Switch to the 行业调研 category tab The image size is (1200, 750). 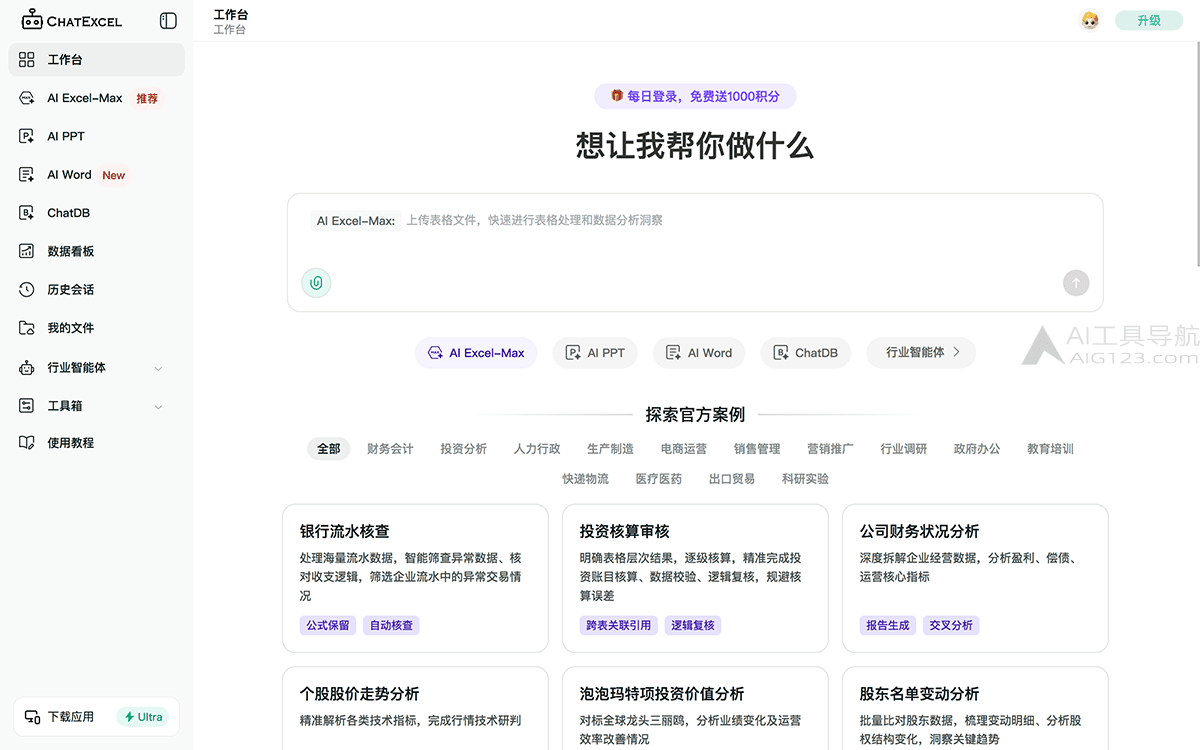[904, 449]
